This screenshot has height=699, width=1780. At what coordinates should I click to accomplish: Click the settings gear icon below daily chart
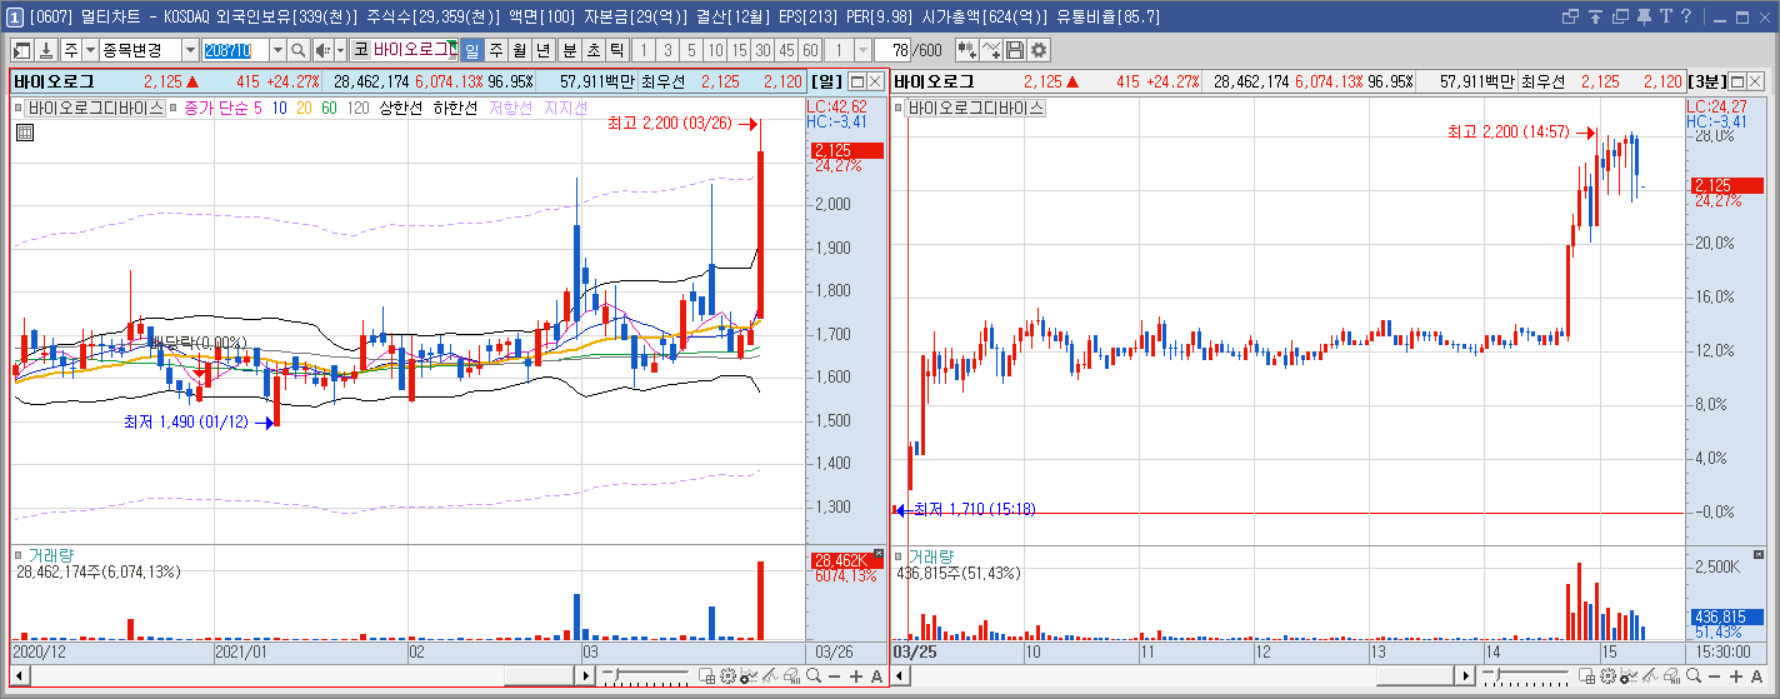(727, 677)
